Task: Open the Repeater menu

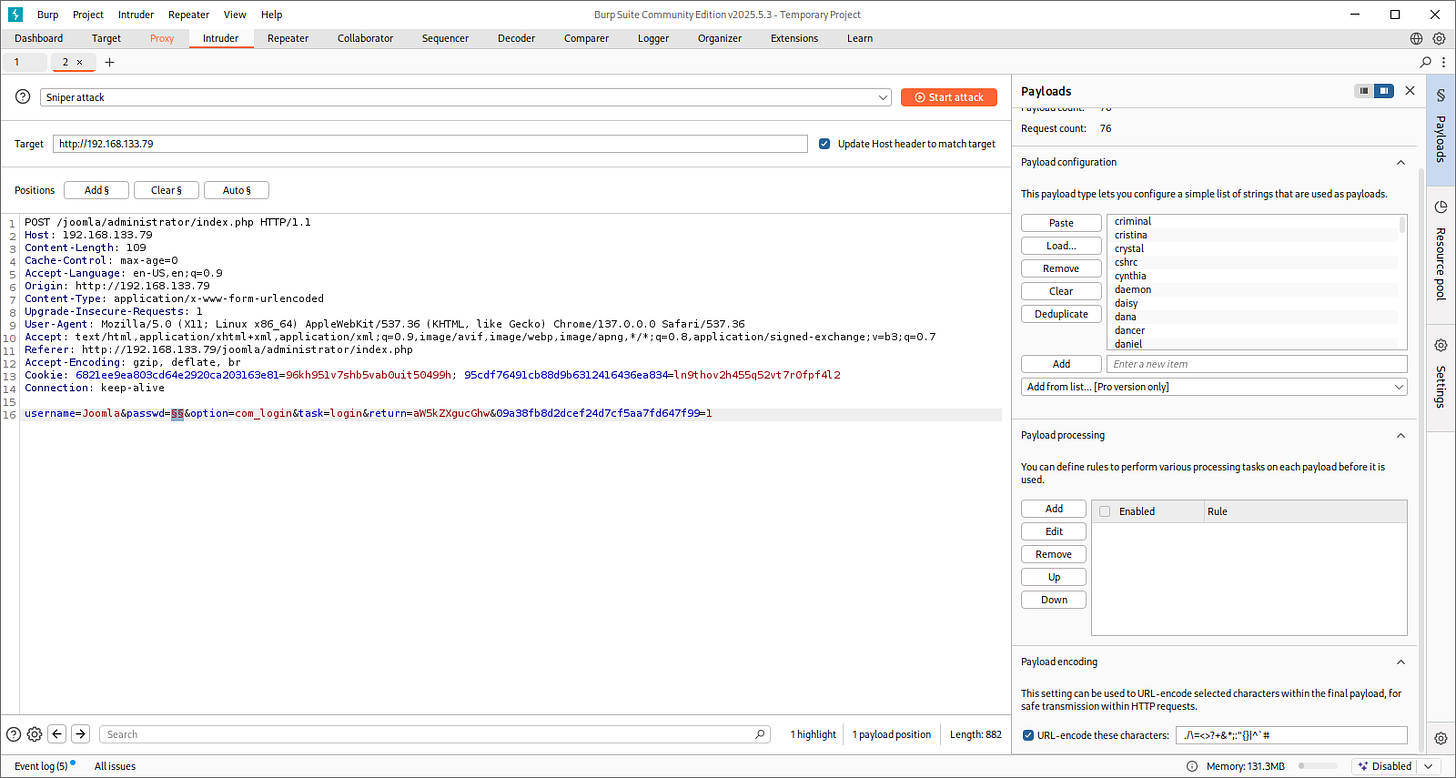Action: (x=189, y=15)
